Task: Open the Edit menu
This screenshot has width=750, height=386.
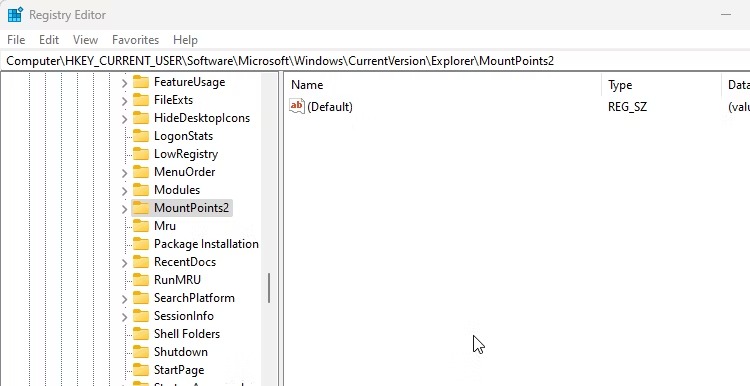Action: coord(49,40)
